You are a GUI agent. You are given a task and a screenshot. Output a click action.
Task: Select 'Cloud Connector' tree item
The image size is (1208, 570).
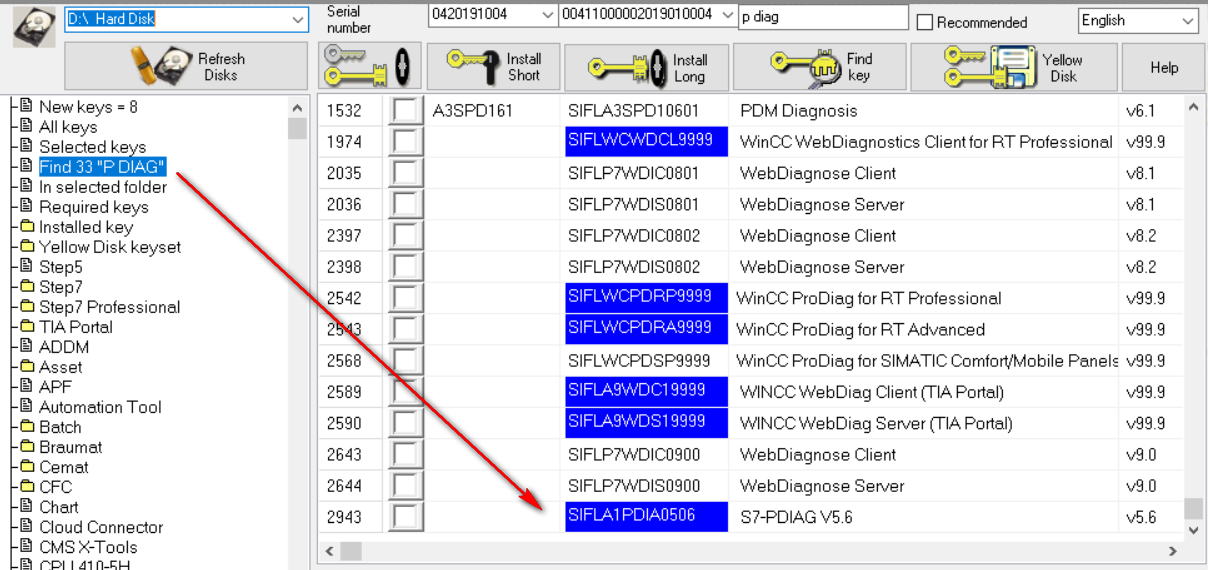(x=101, y=527)
